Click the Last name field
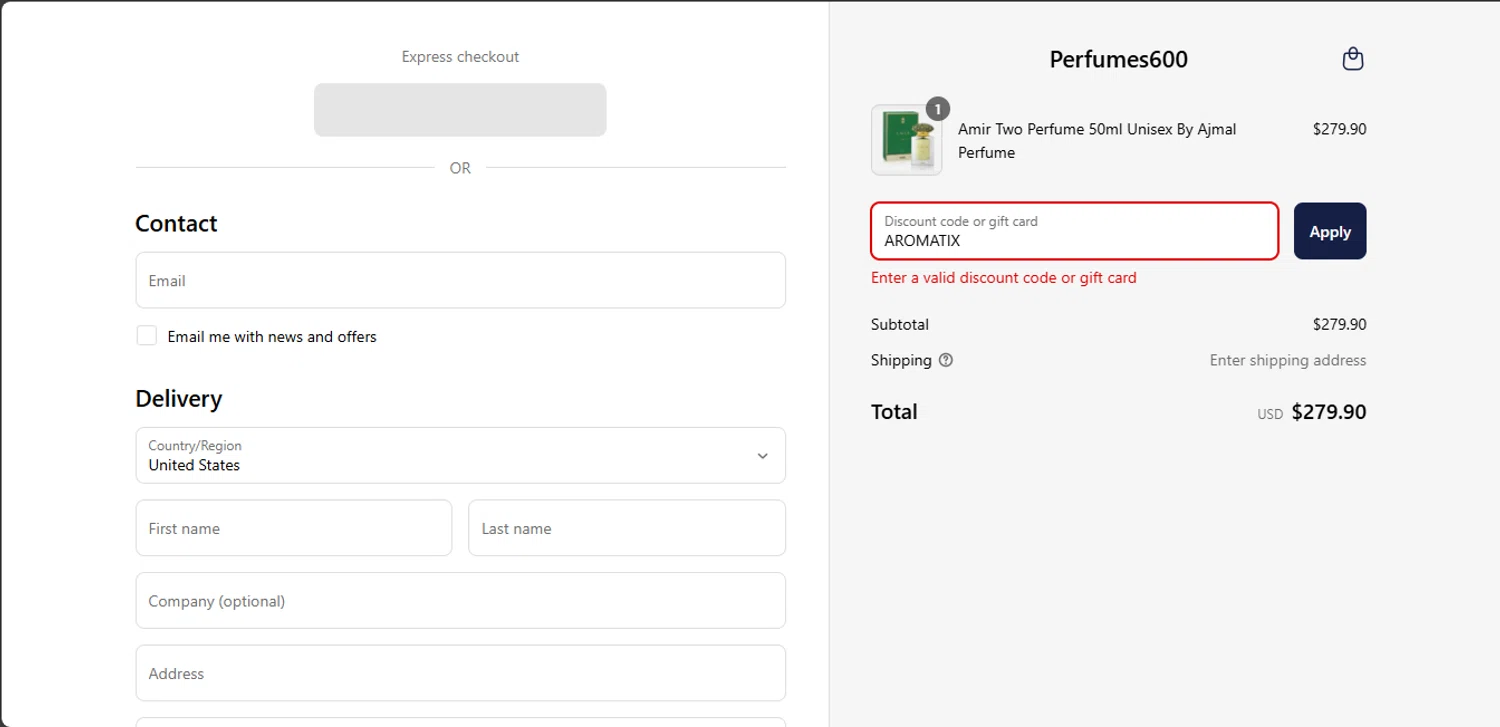This screenshot has height=727, width=1500. click(x=627, y=528)
